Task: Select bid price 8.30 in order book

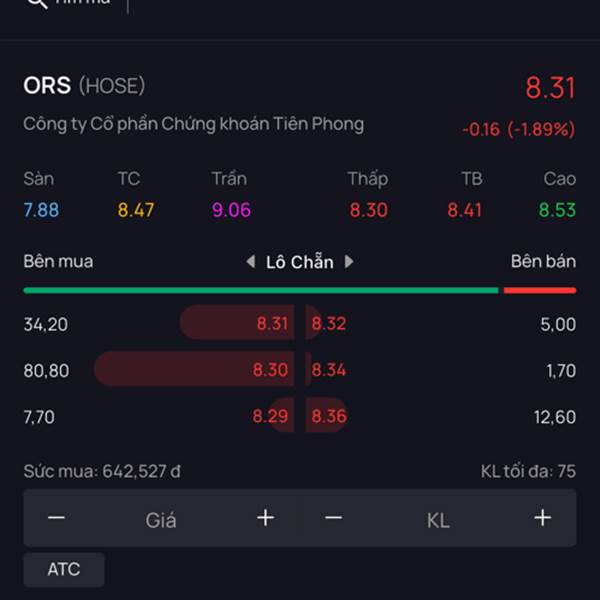Action: point(270,370)
